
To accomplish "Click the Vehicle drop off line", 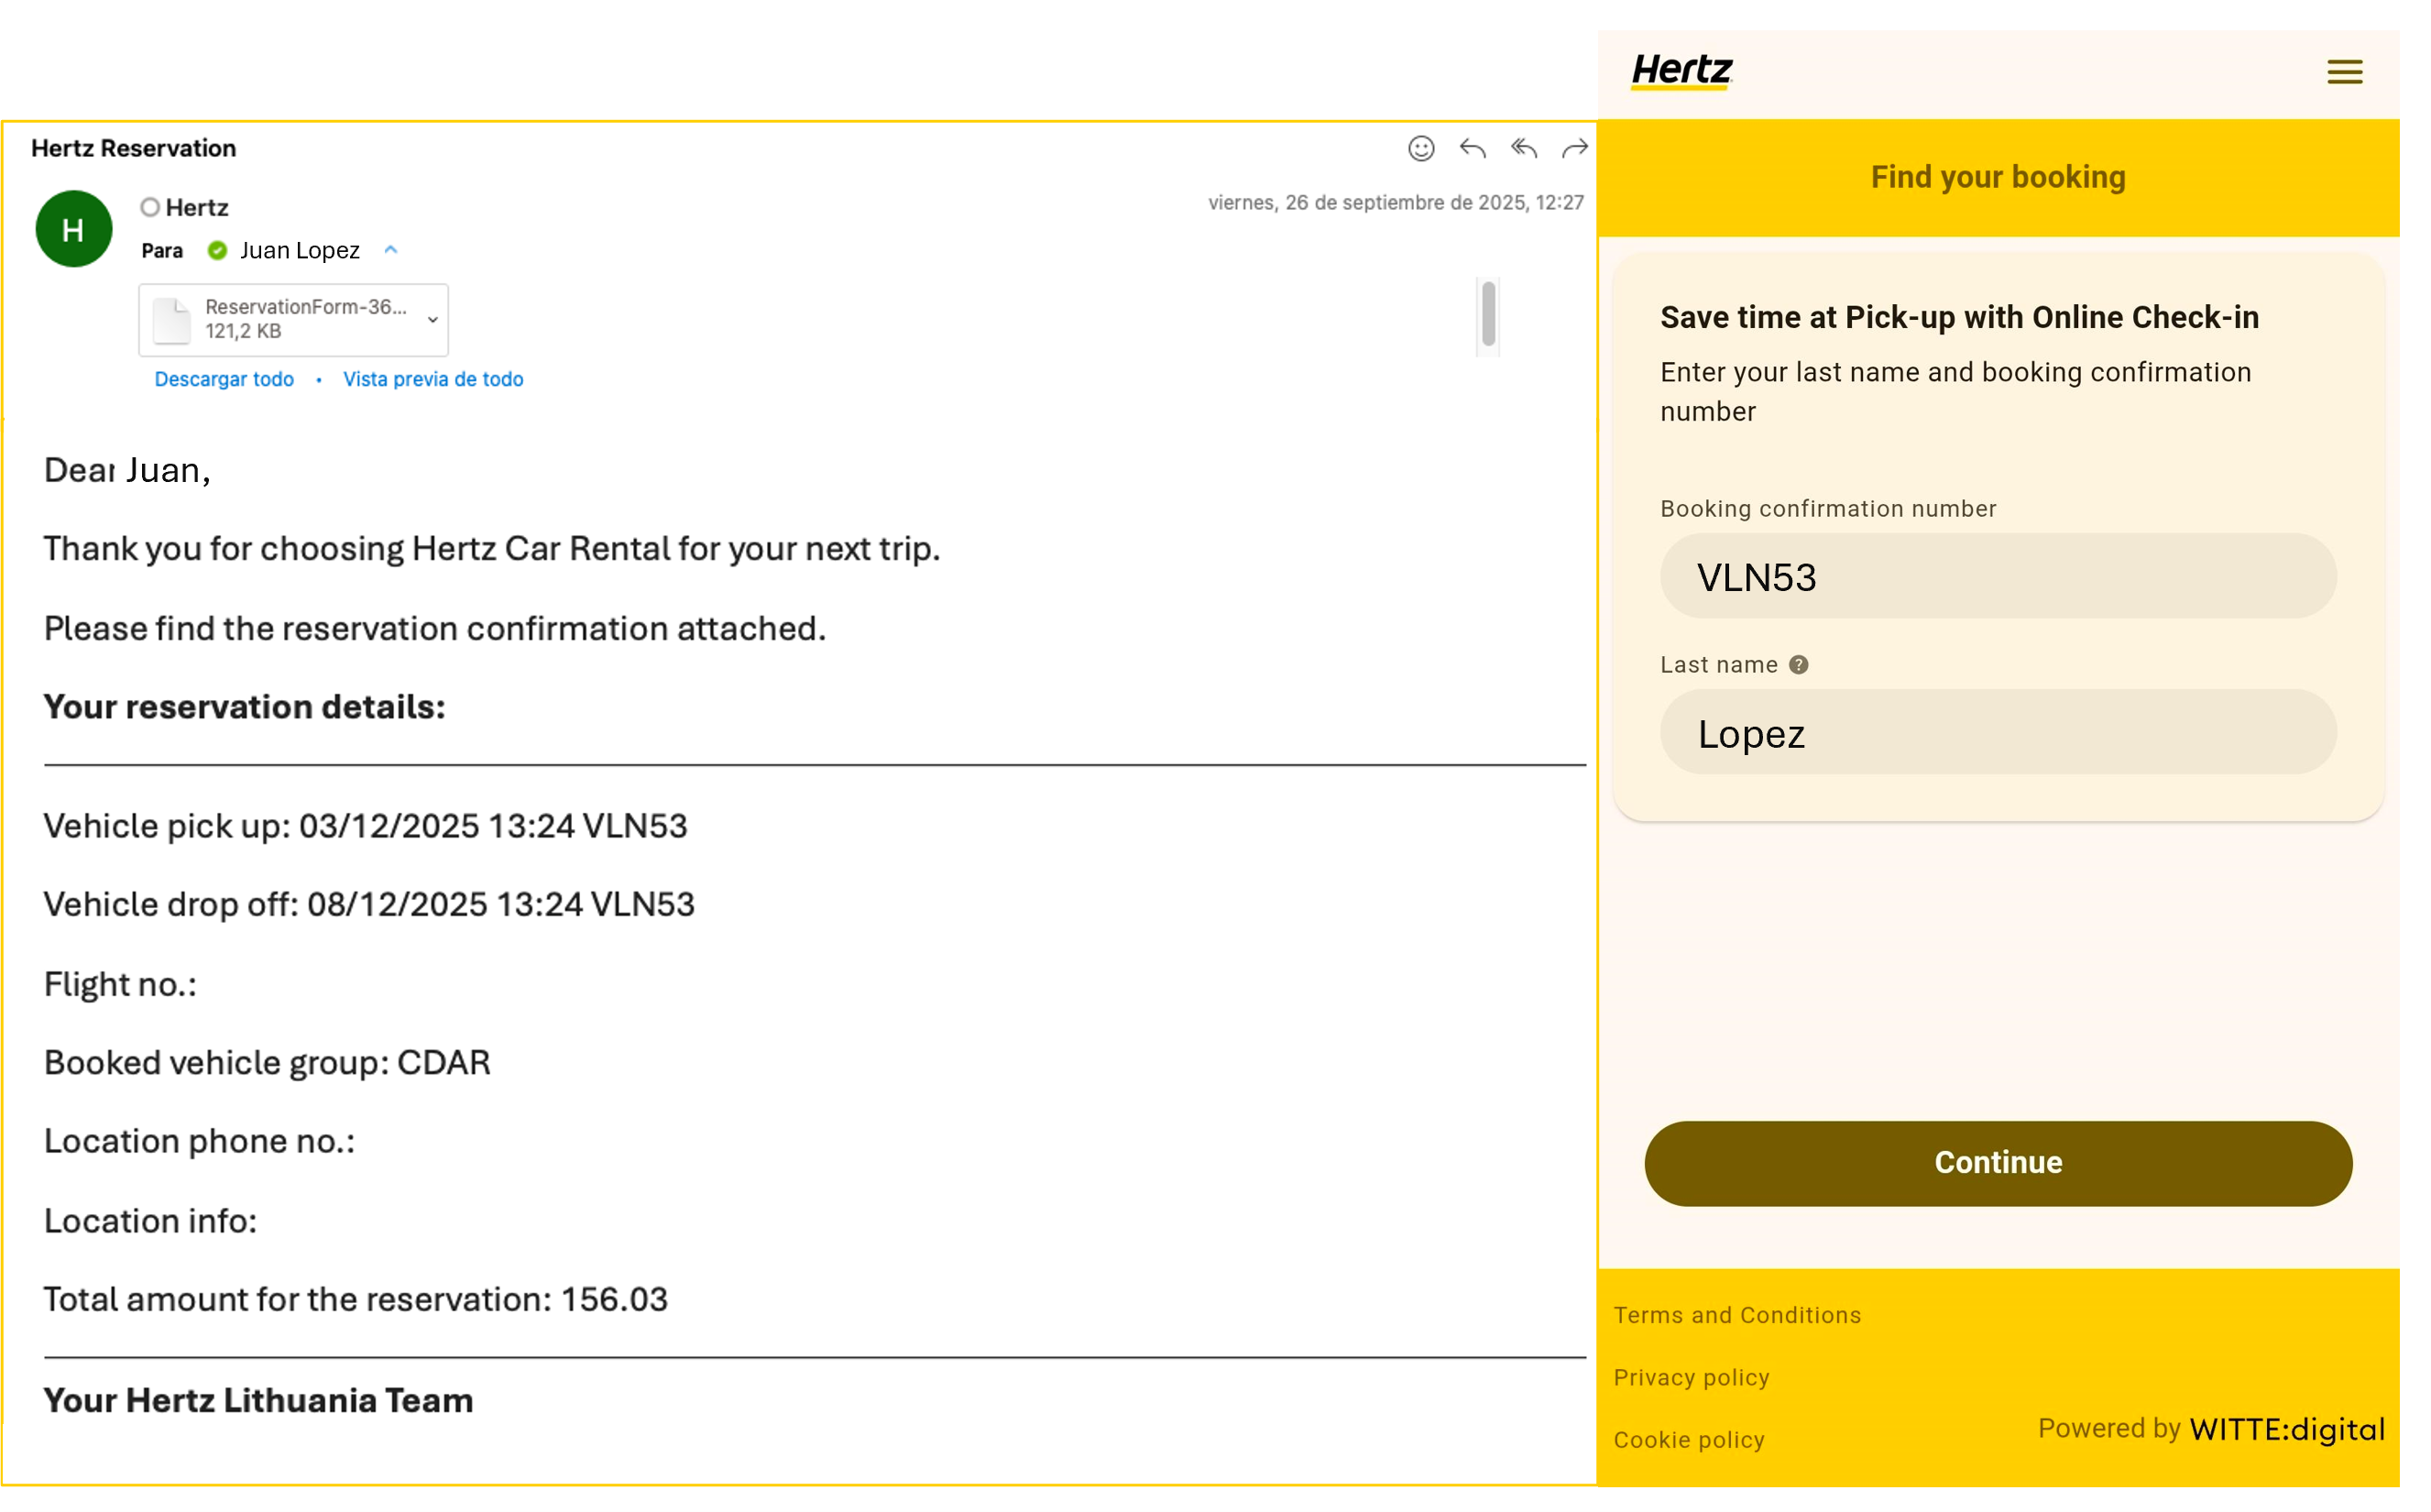I will pos(369,904).
